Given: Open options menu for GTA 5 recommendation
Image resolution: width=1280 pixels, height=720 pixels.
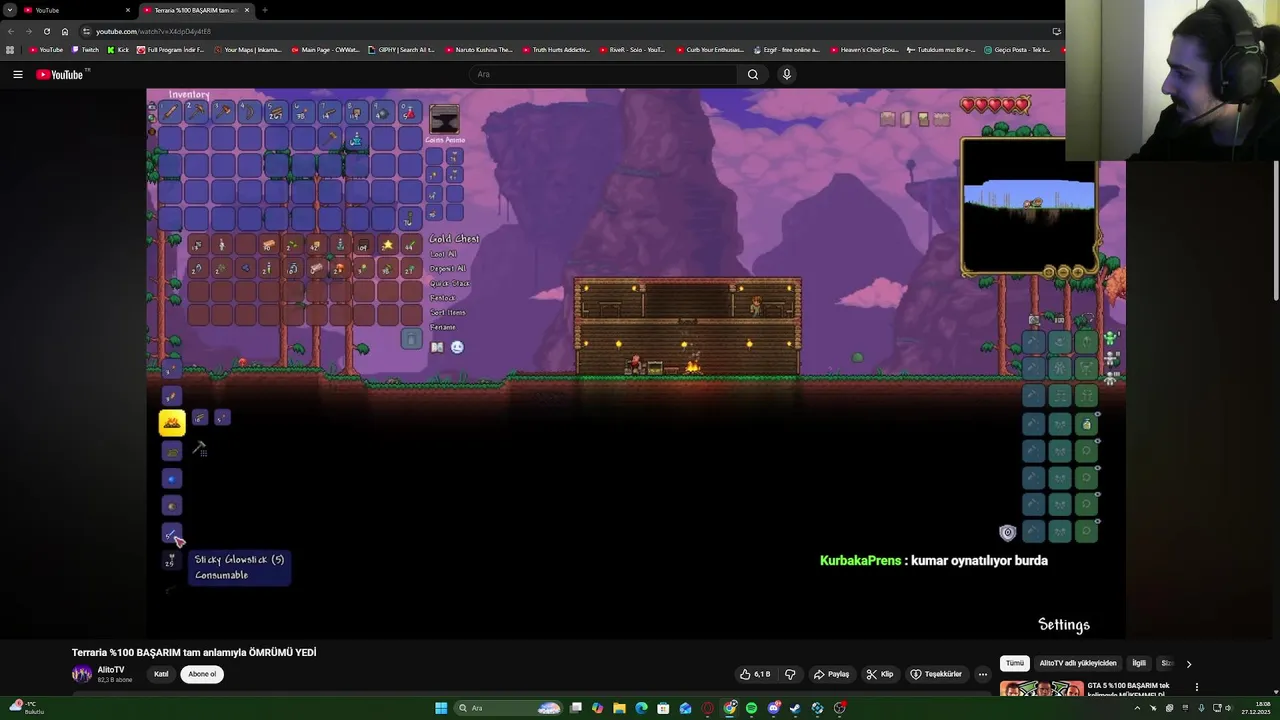Looking at the screenshot, I should click(1197, 688).
